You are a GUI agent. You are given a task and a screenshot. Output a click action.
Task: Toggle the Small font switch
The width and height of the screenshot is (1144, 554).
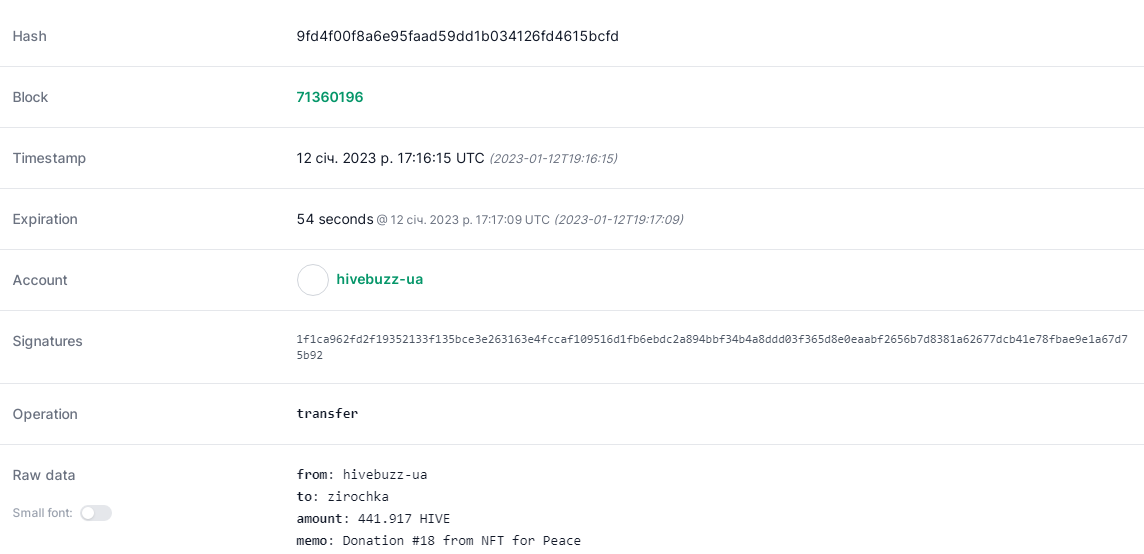click(x=96, y=513)
